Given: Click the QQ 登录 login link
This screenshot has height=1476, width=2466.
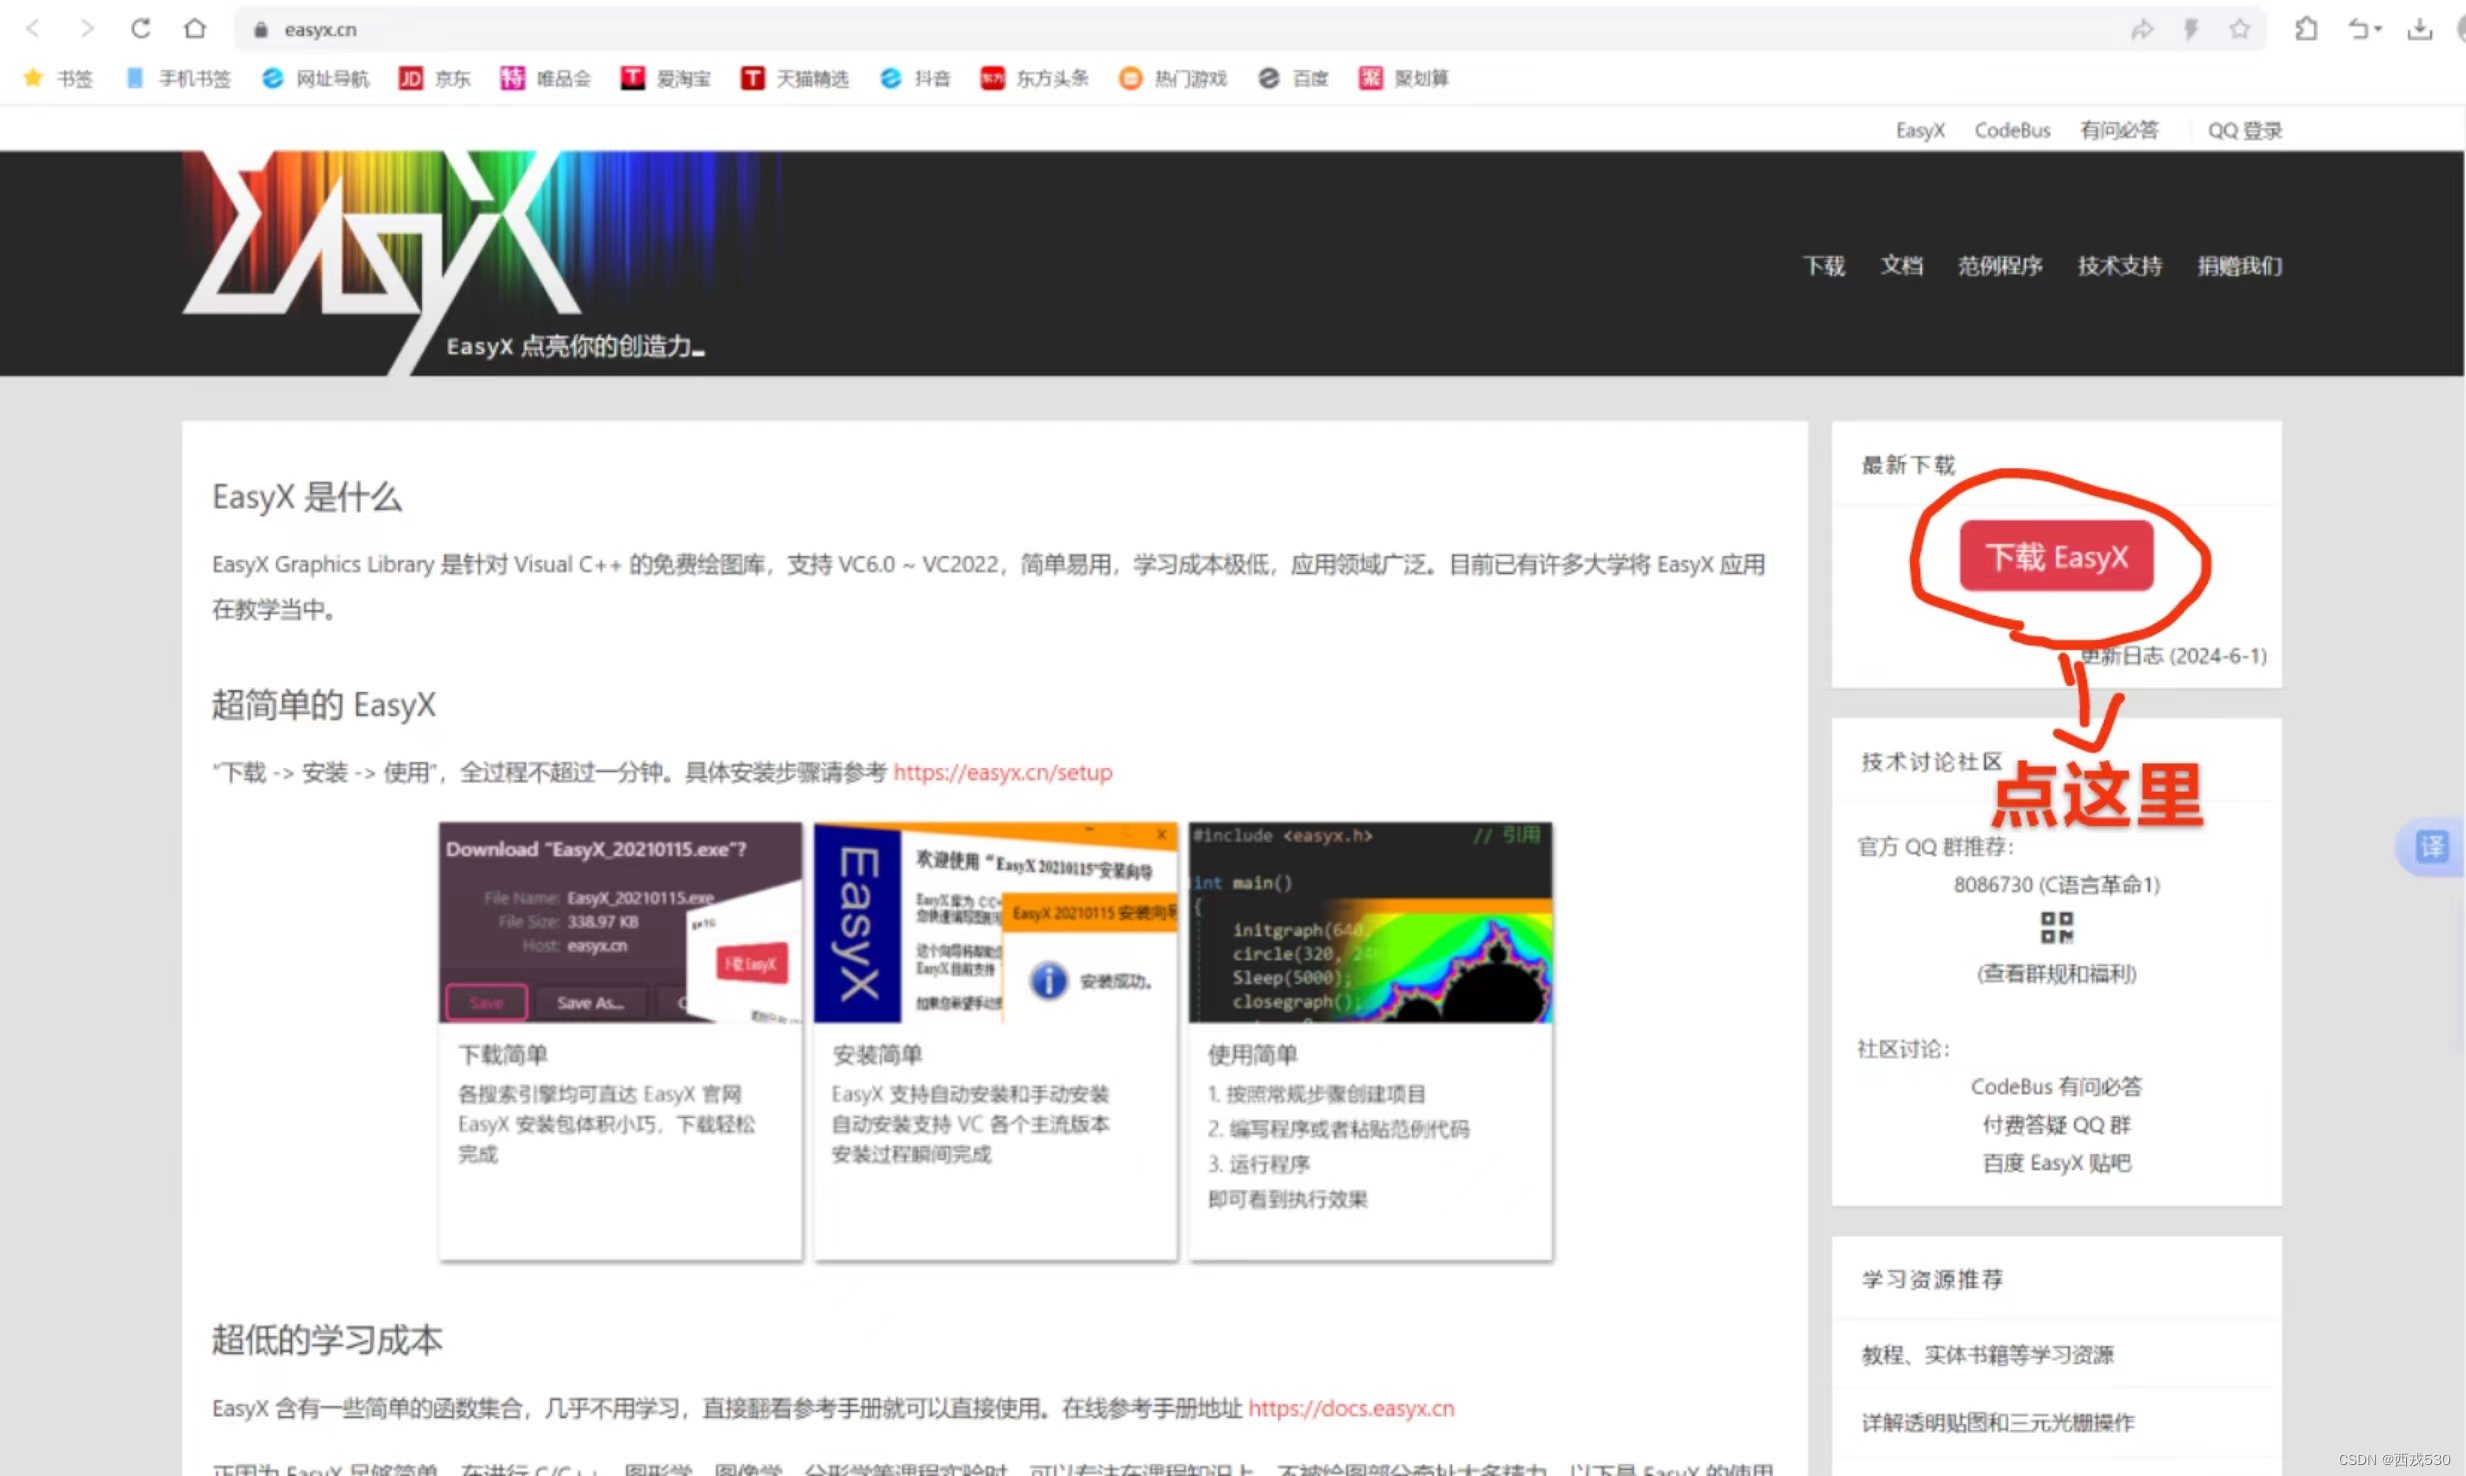Looking at the screenshot, I should [2245, 130].
